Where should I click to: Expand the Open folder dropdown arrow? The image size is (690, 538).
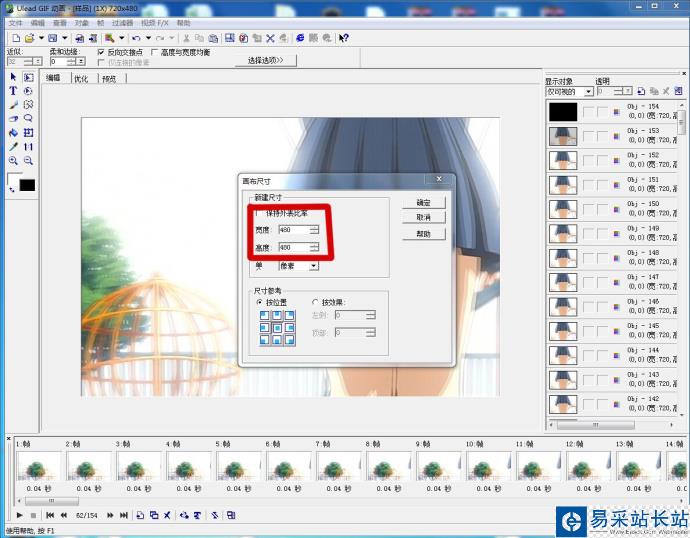[x=41, y=38]
